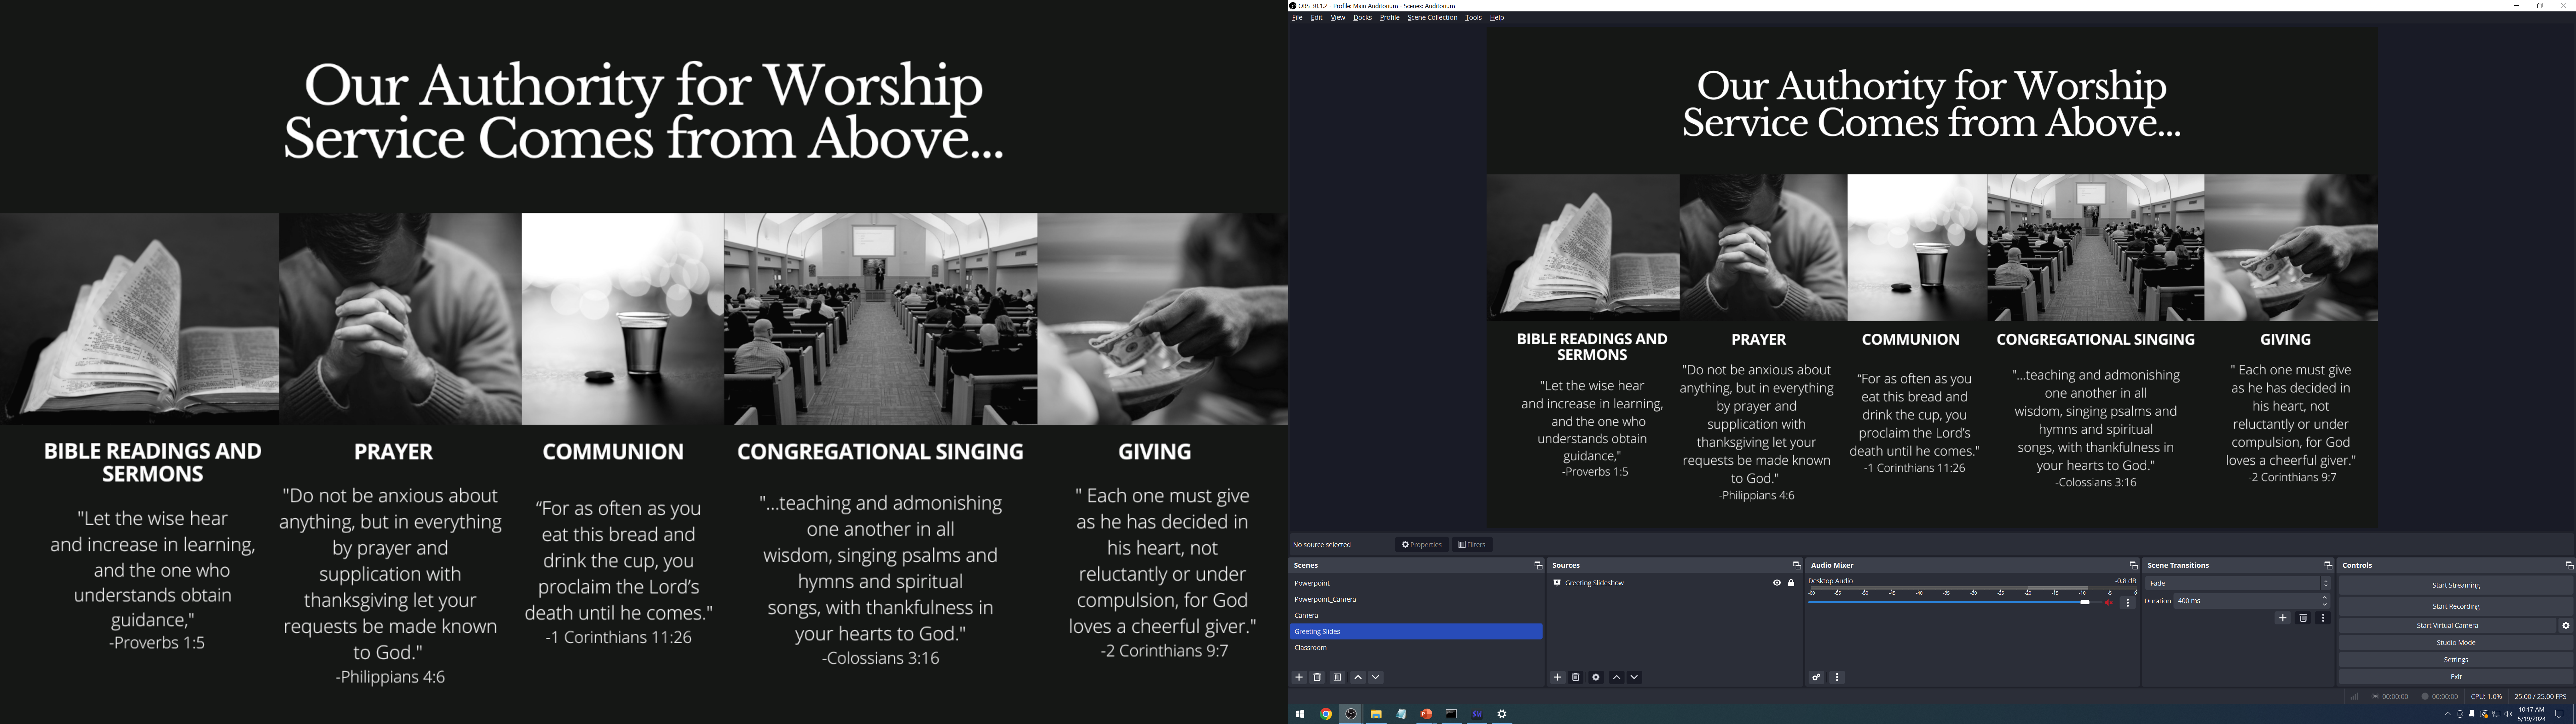The width and height of the screenshot is (2576, 724).
Task: Open source properties gear in the Sources panel
Action: (x=1596, y=677)
